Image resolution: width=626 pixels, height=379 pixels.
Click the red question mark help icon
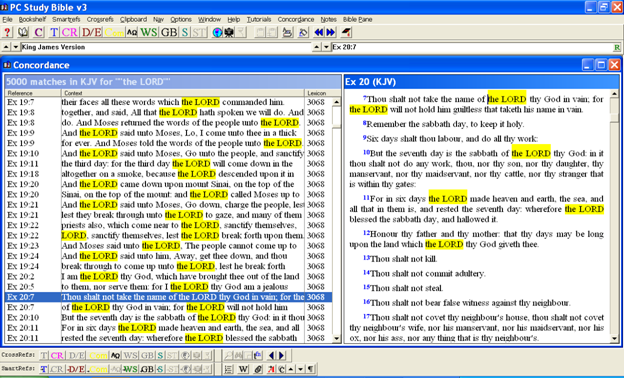(x=7, y=32)
